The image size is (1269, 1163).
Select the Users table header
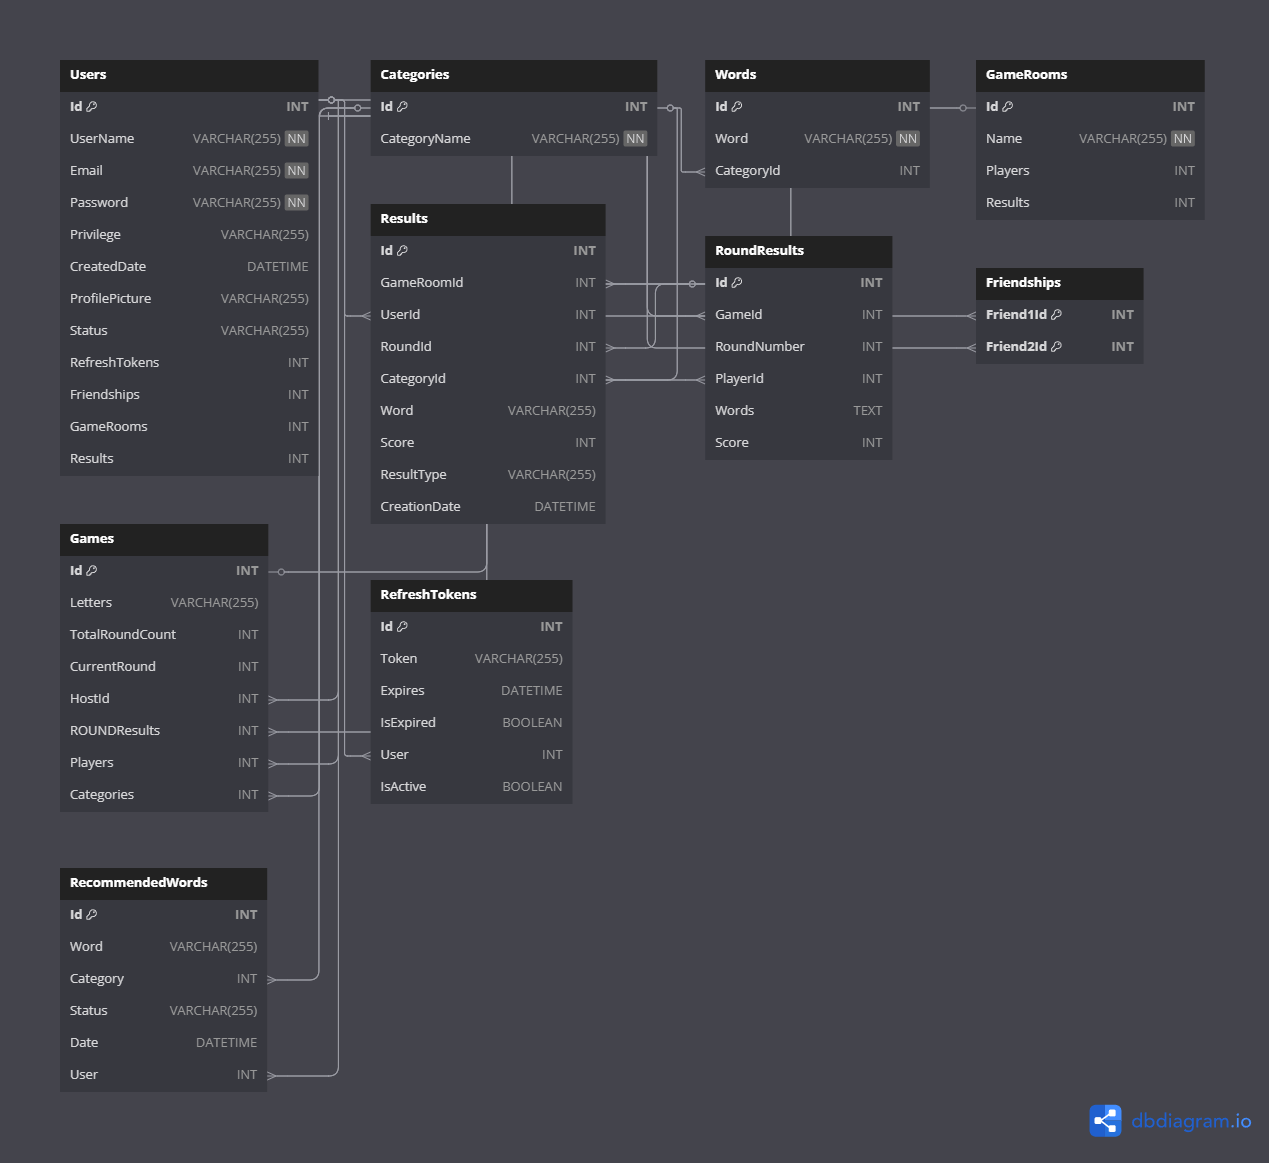pyautogui.click(x=189, y=75)
